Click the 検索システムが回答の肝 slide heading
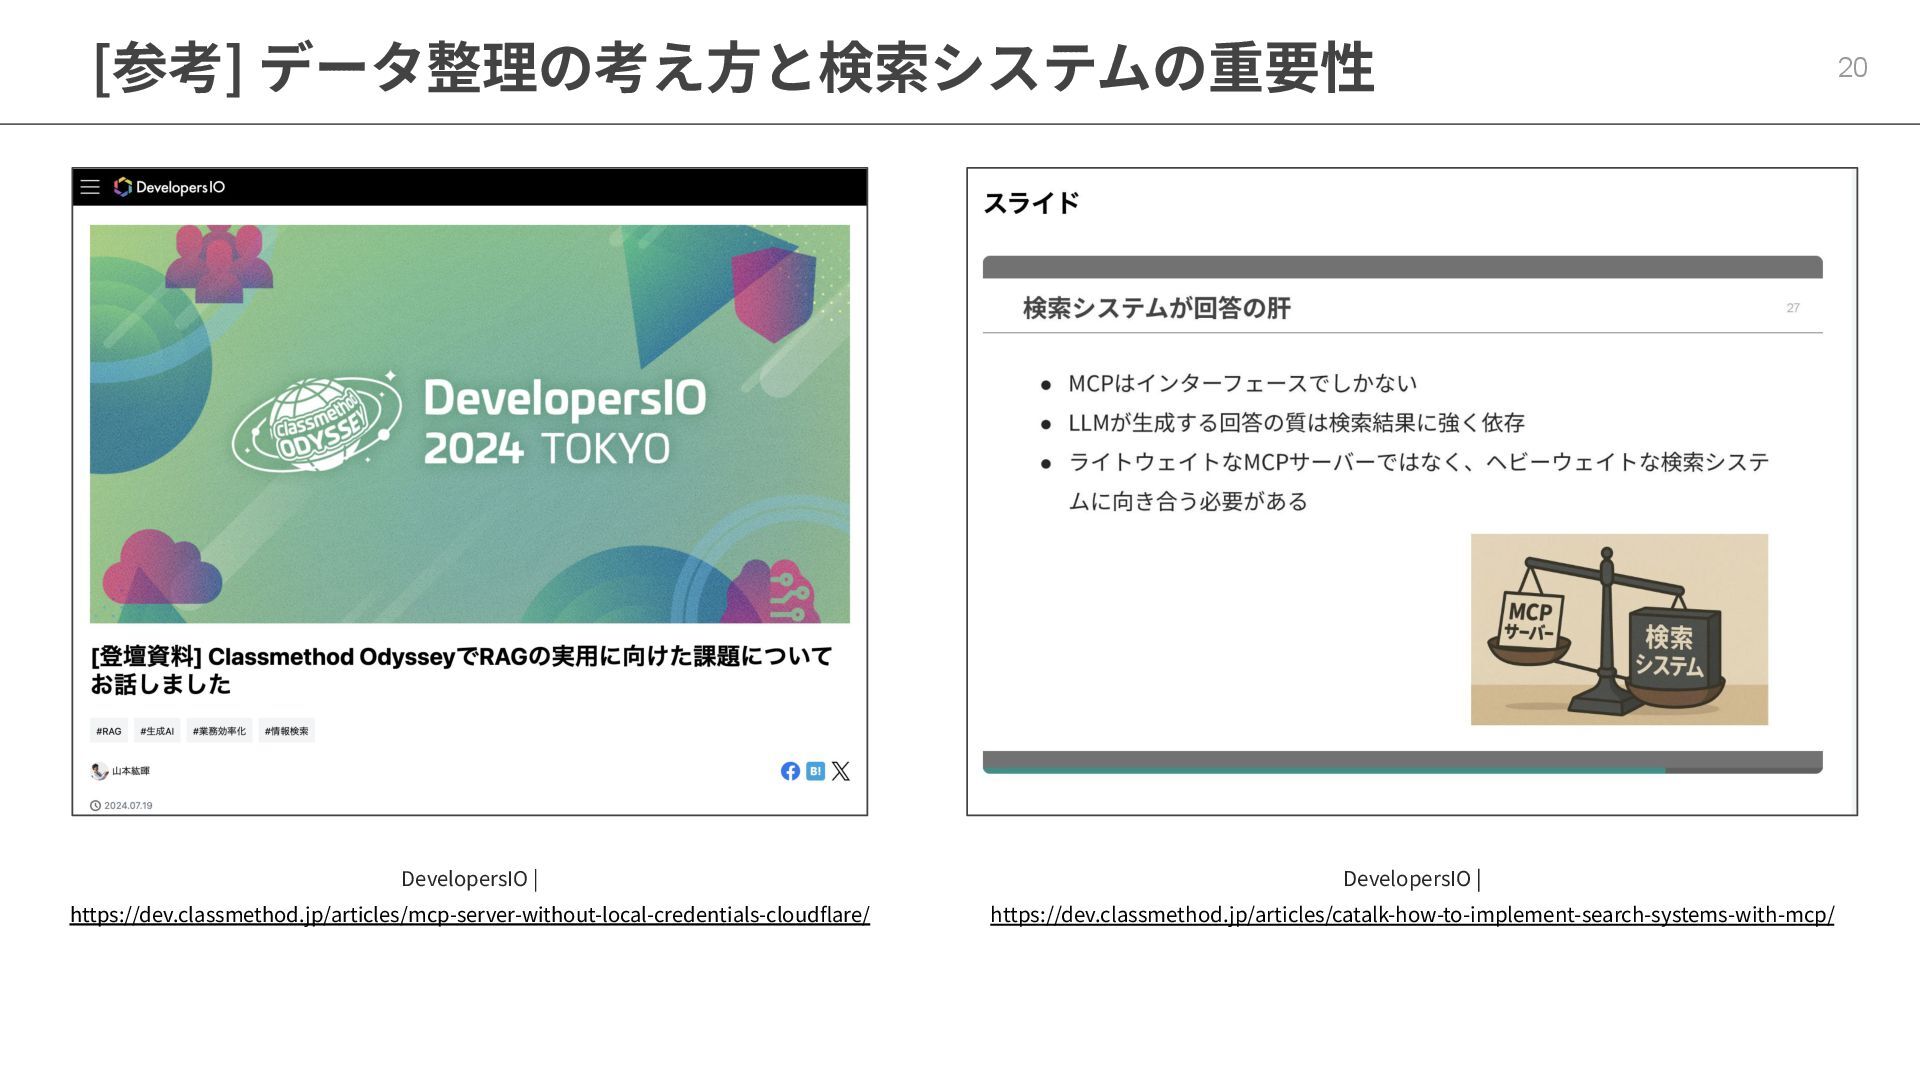1920x1080 pixels. (1156, 308)
